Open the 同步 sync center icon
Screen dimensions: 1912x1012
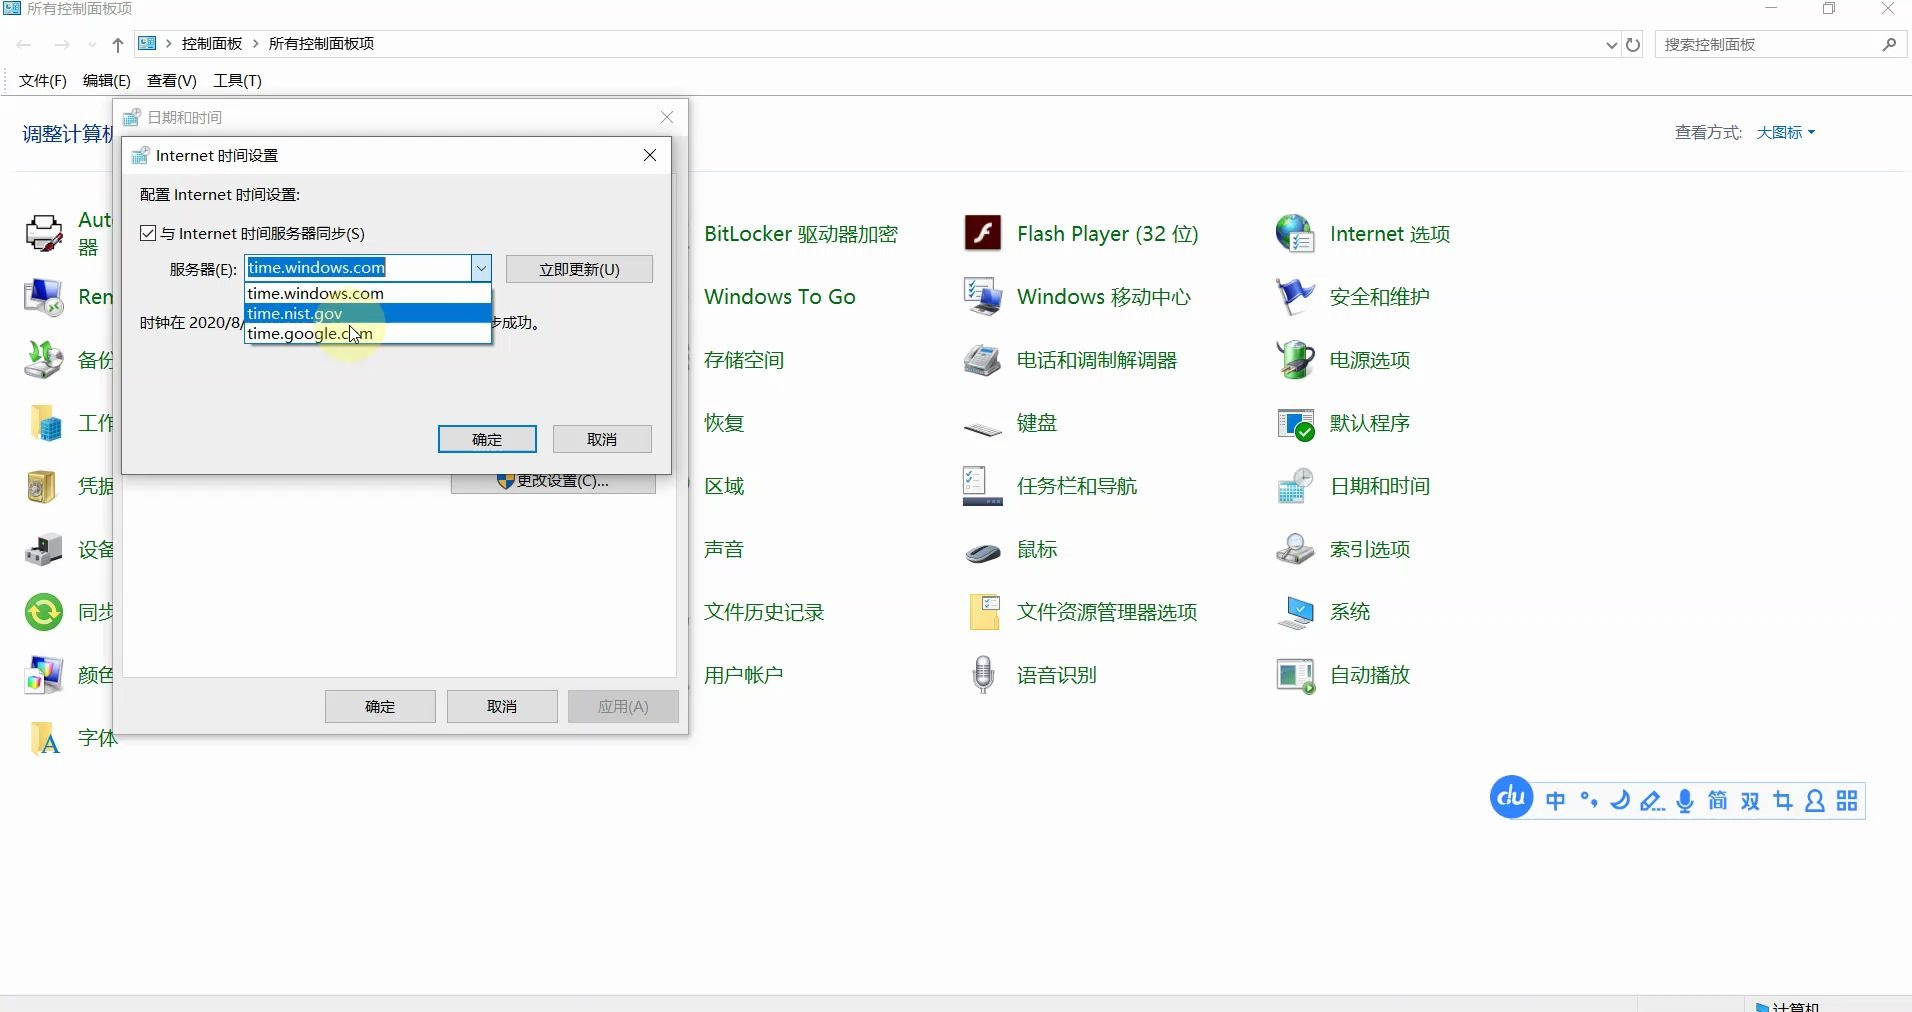[44, 612]
